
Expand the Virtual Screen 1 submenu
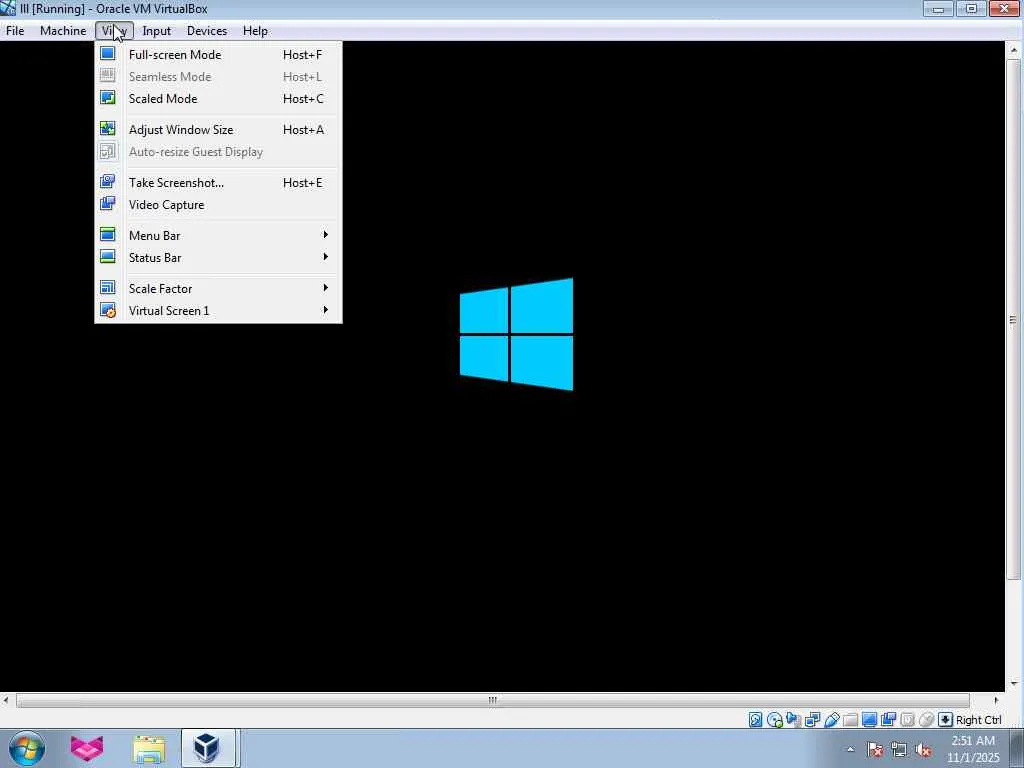[x=218, y=310]
